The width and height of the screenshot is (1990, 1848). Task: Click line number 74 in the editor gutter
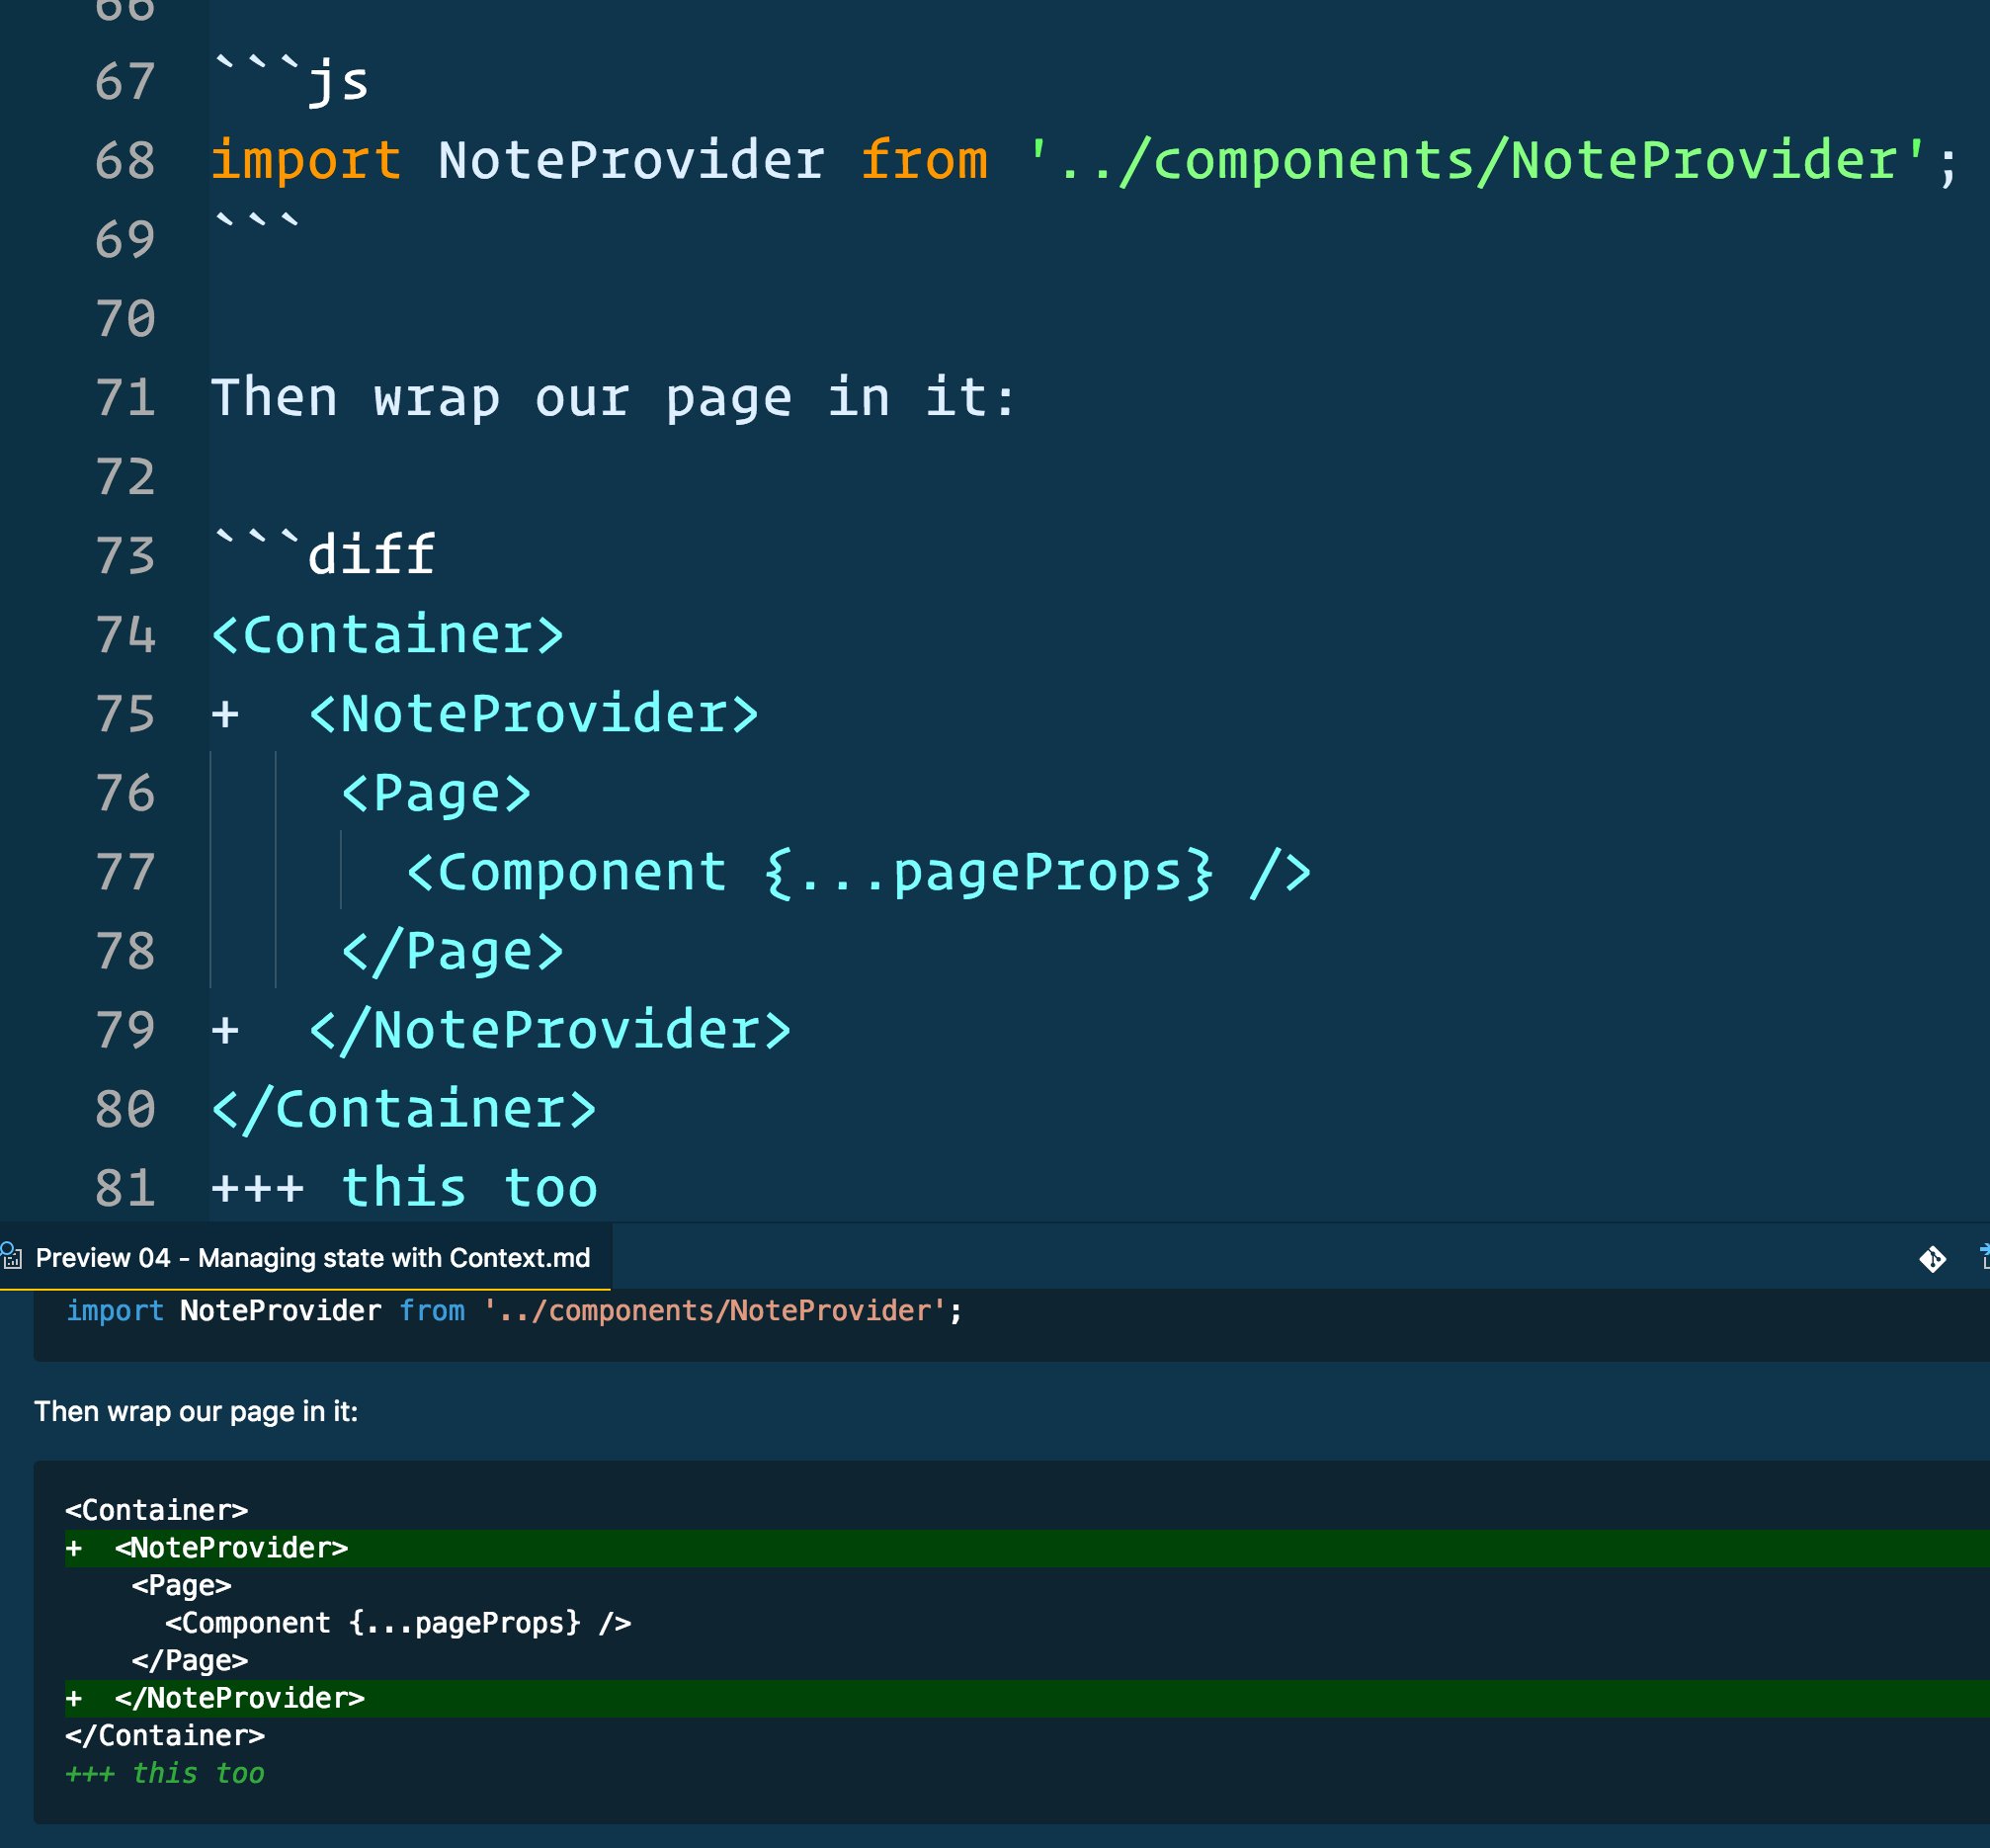pos(125,634)
